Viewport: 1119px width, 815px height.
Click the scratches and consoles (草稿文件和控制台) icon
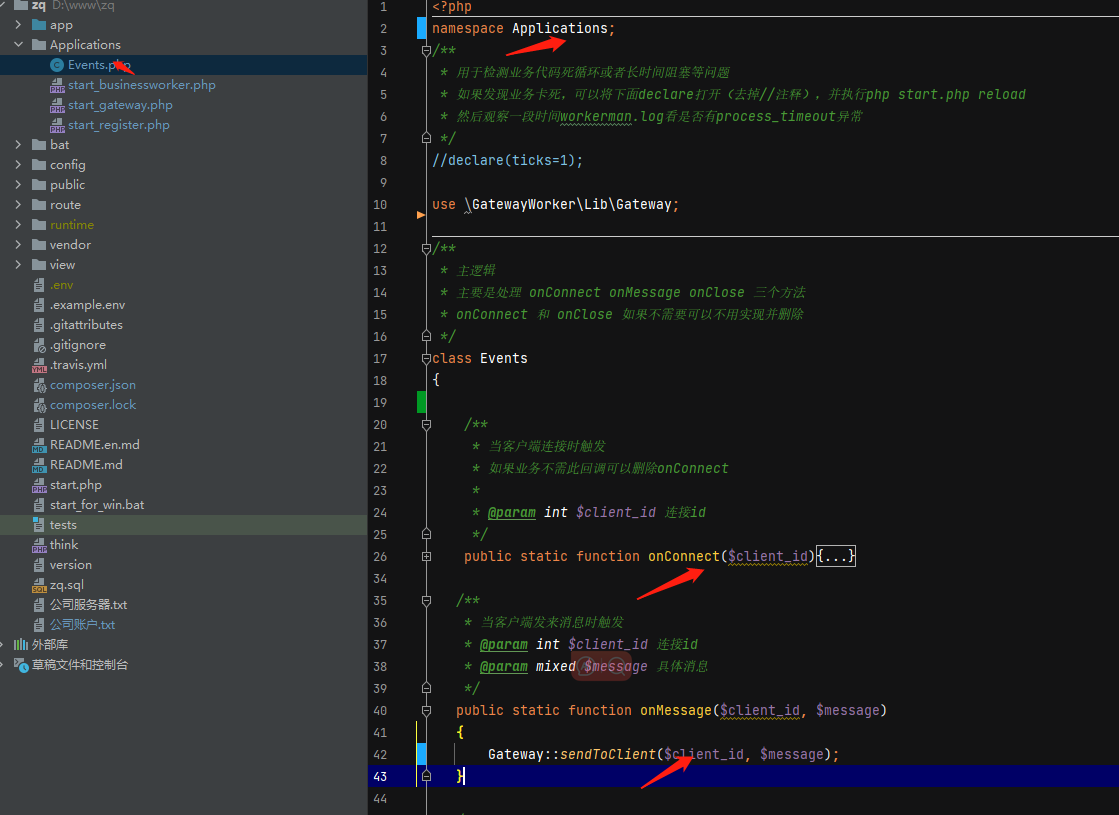coord(21,665)
